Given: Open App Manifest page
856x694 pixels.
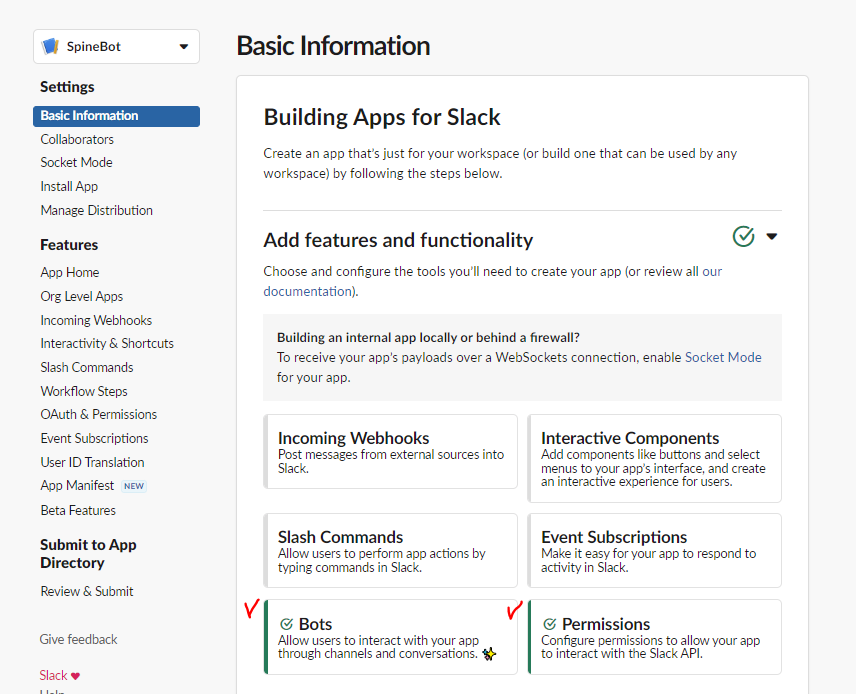Looking at the screenshot, I should coord(77,485).
